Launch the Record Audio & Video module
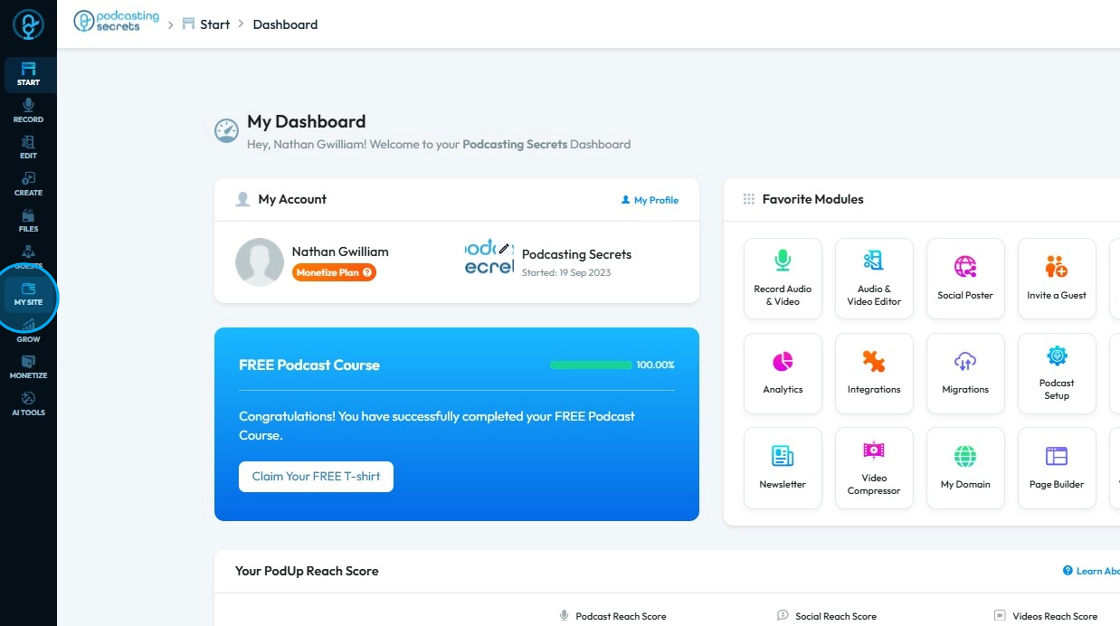 pyautogui.click(x=782, y=279)
